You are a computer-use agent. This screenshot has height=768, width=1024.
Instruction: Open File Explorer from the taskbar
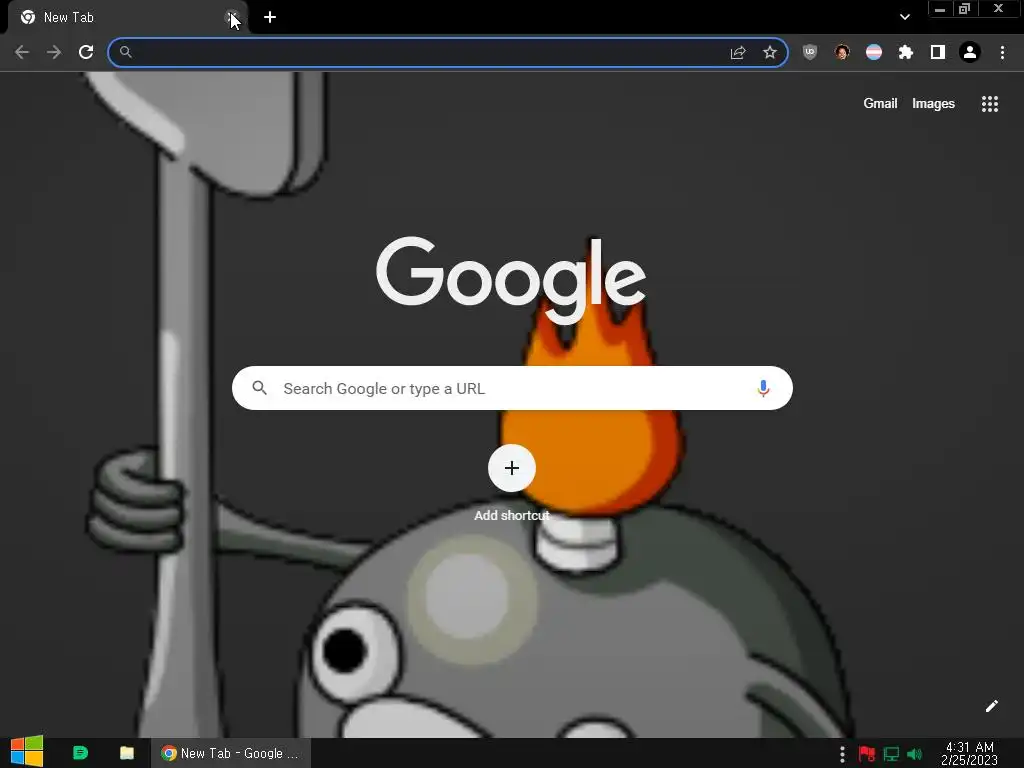pyautogui.click(x=127, y=753)
